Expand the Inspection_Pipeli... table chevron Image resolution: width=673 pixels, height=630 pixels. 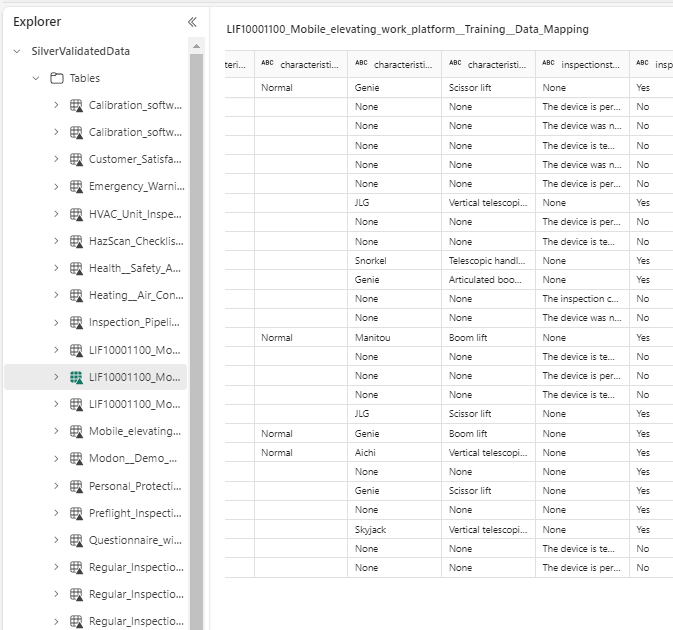(x=56, y=322)
